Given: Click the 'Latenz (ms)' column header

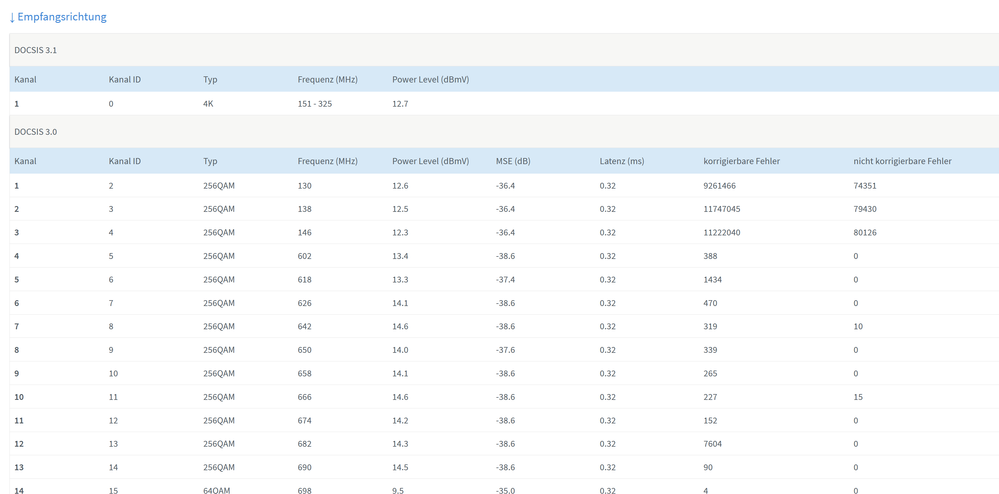Looking at the screenshot, I should click(622, 161).
